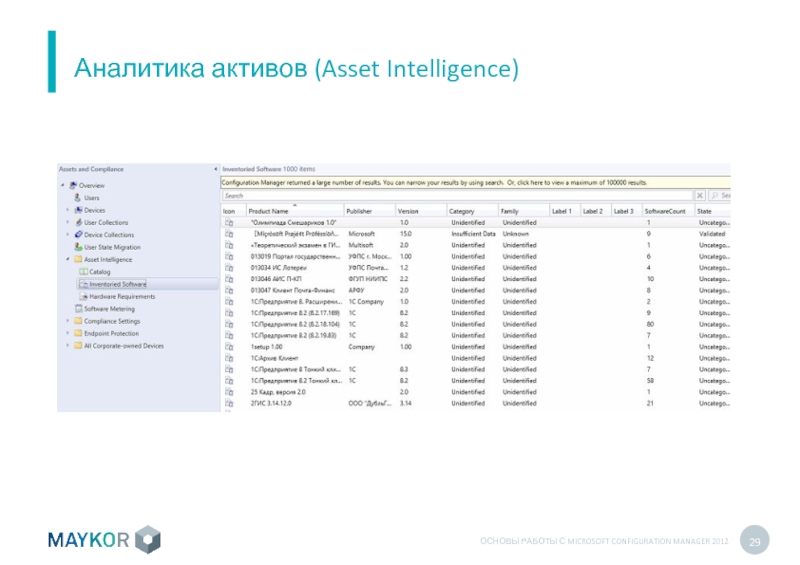
Task: Click row icon for 25 Кадр, версия 2.0
Action: 230,392
